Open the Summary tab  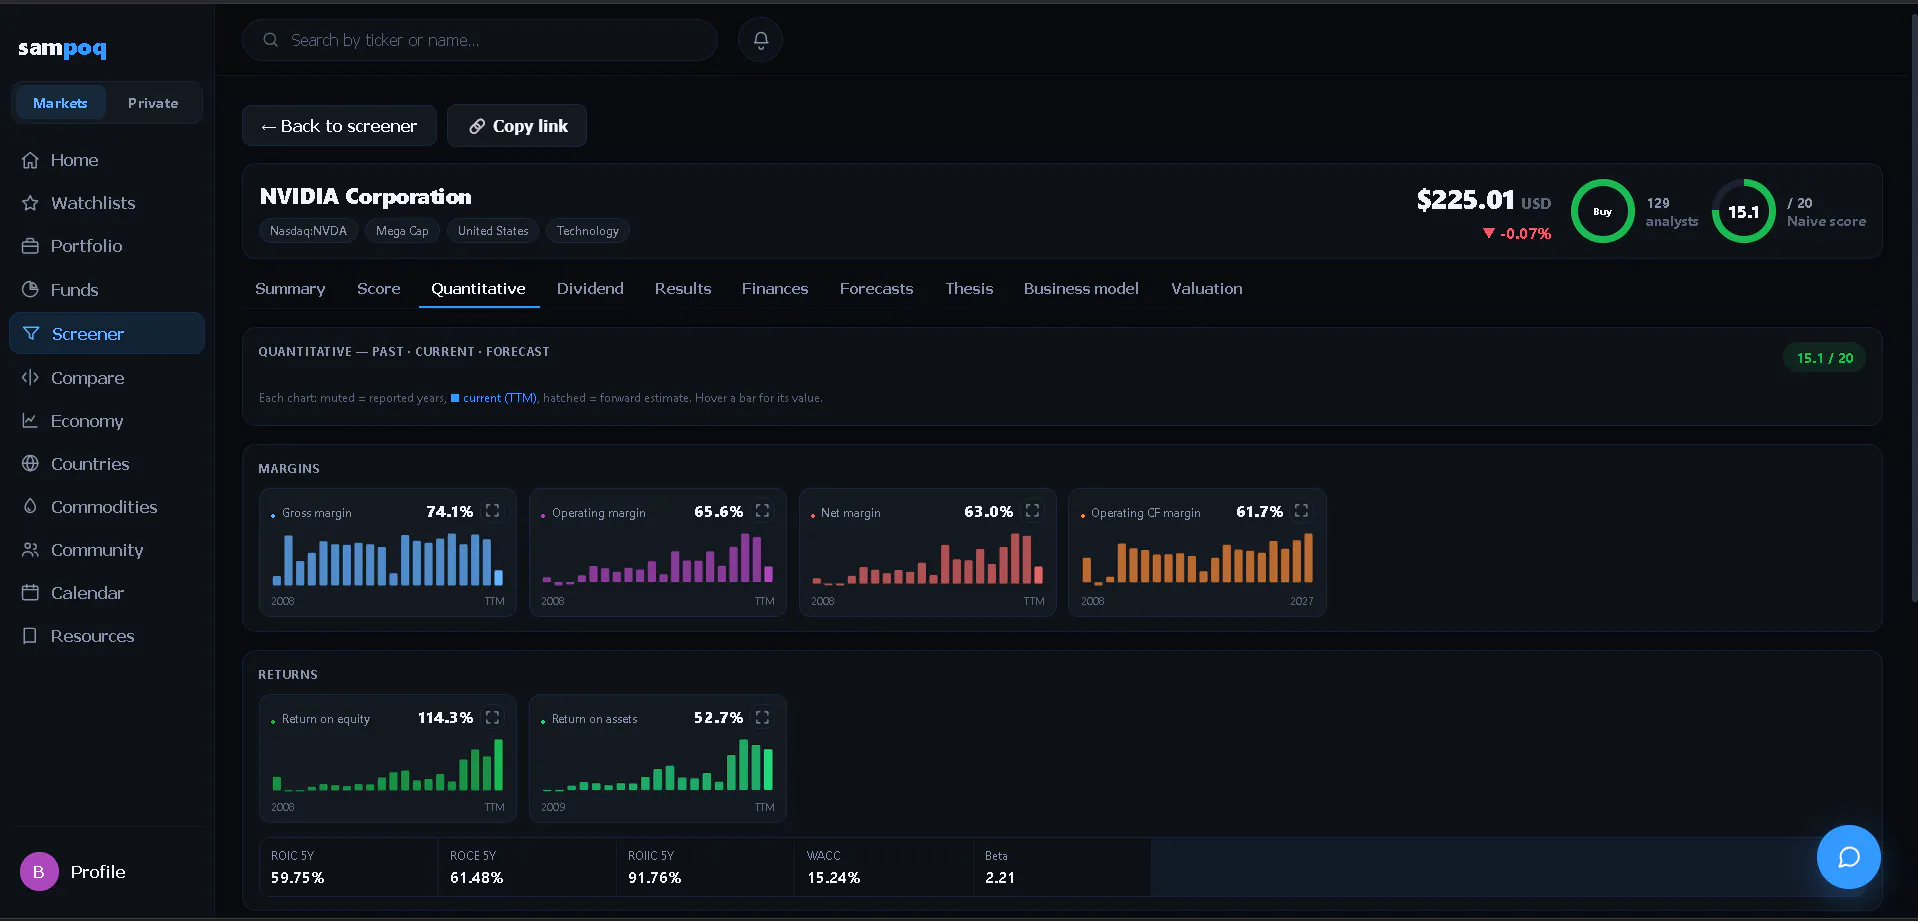(290, 289)
